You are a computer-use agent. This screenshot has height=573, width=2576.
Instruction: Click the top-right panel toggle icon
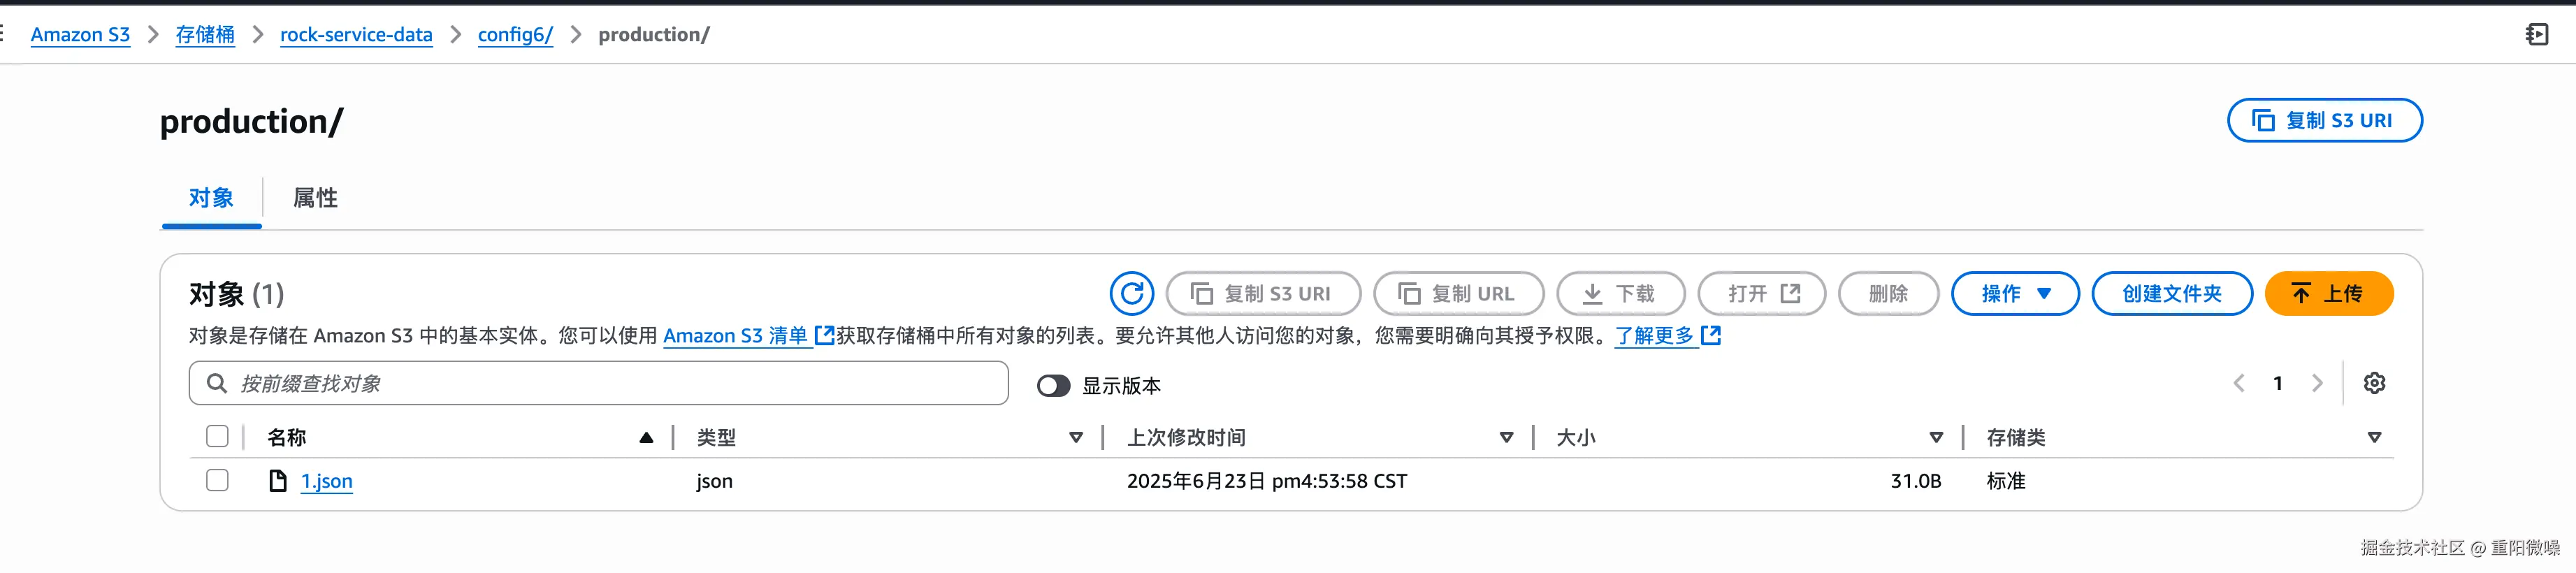click(2536, 35)
